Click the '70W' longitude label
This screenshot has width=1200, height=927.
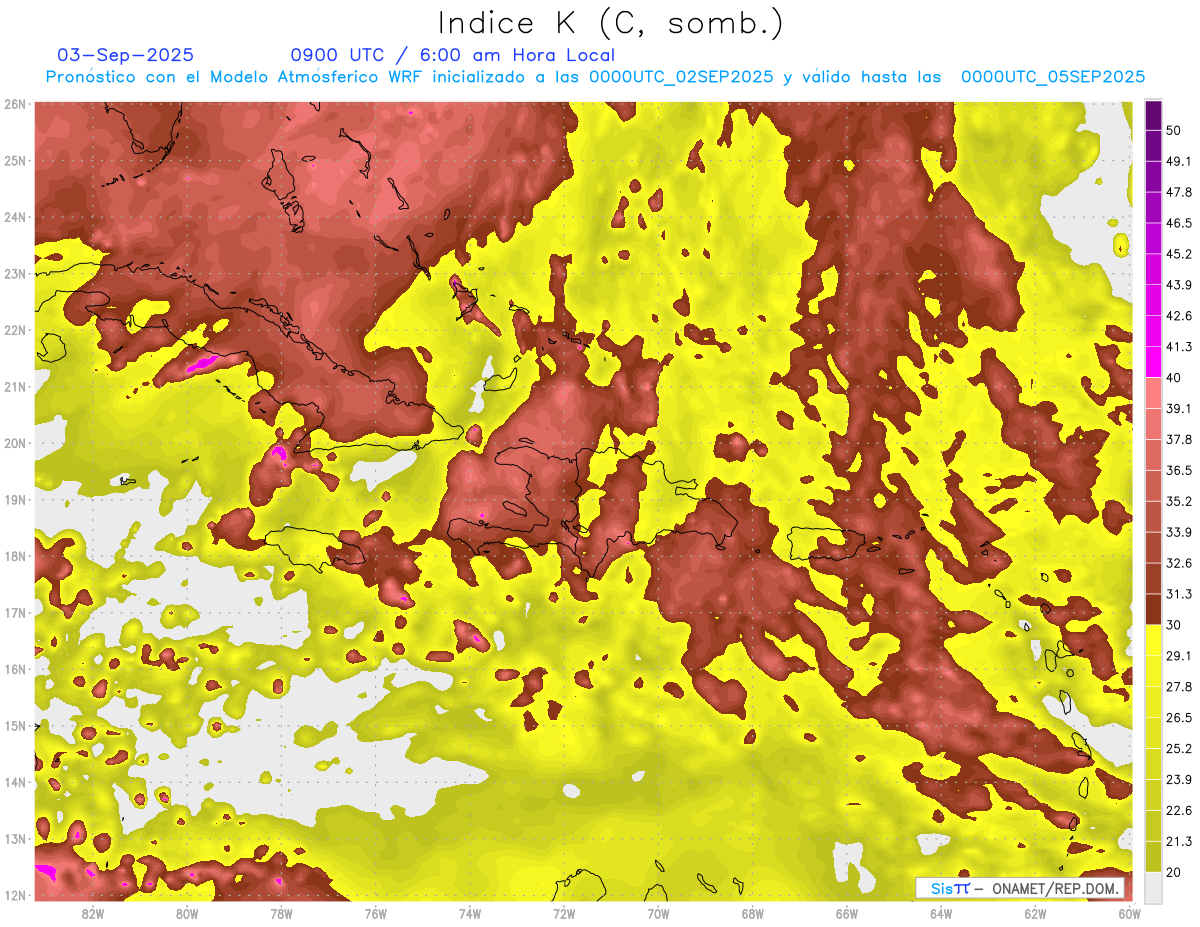658,913
